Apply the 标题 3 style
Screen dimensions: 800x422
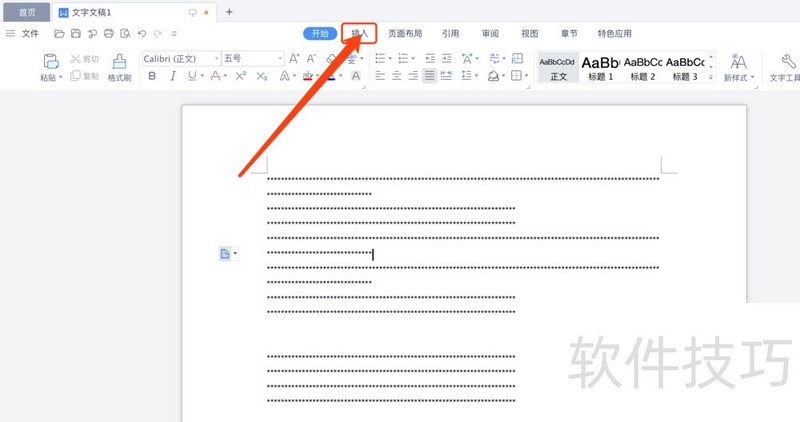[x=685, y=68]
